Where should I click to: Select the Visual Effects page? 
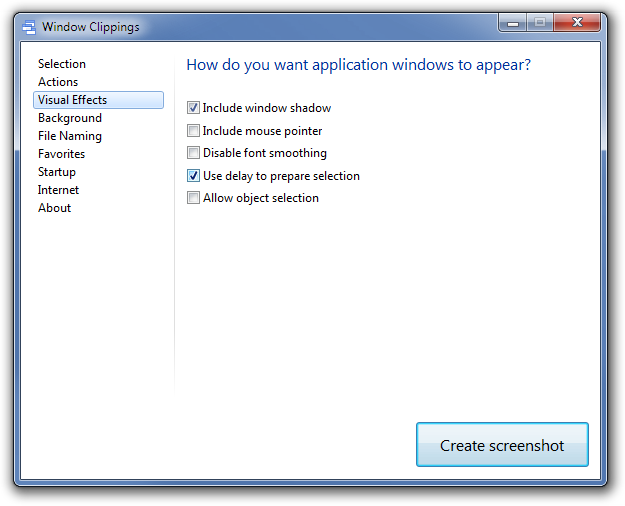pos(98,100)
